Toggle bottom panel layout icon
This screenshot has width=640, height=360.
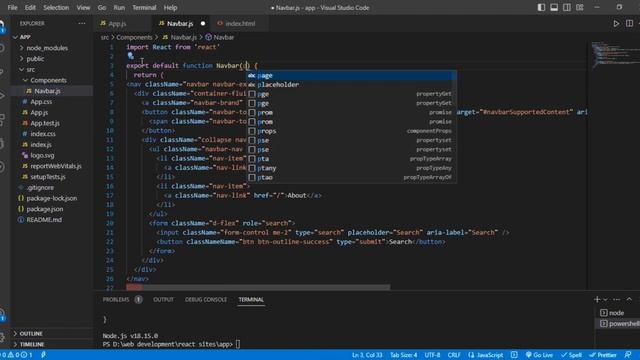point(554,7)
